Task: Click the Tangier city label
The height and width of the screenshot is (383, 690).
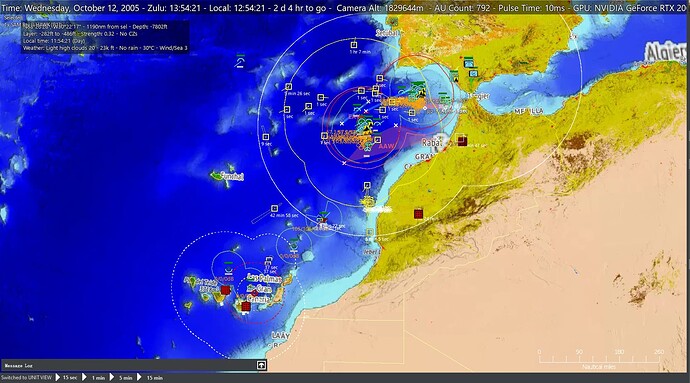Action: pyautogui.click(x=479, y=96)
